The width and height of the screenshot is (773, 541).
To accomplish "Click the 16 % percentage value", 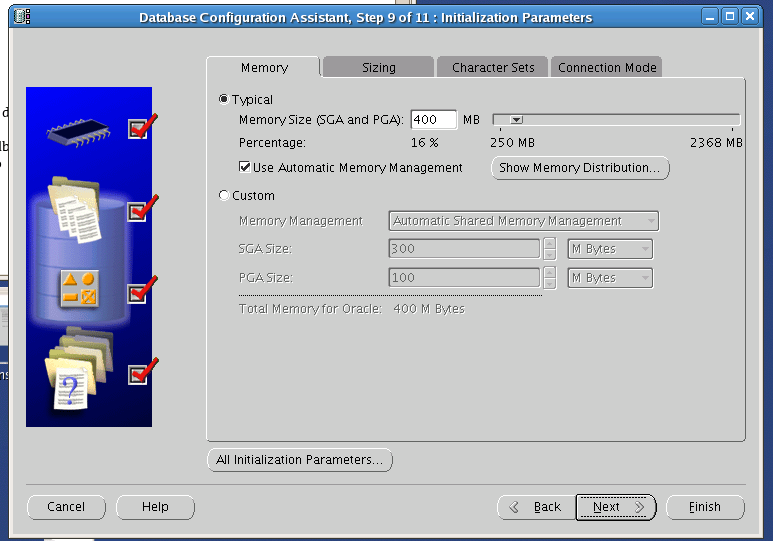I will click(x=424, y=143).
